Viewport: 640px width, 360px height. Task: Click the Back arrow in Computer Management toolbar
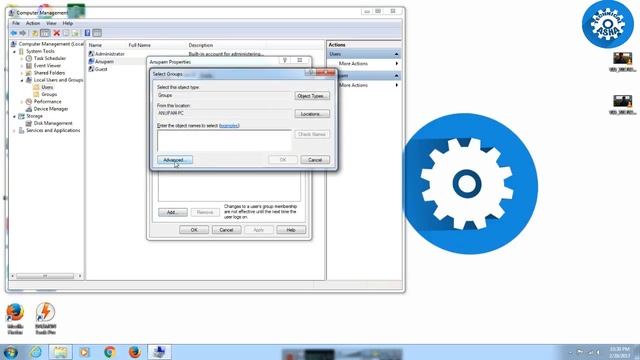tap(14, 33)
